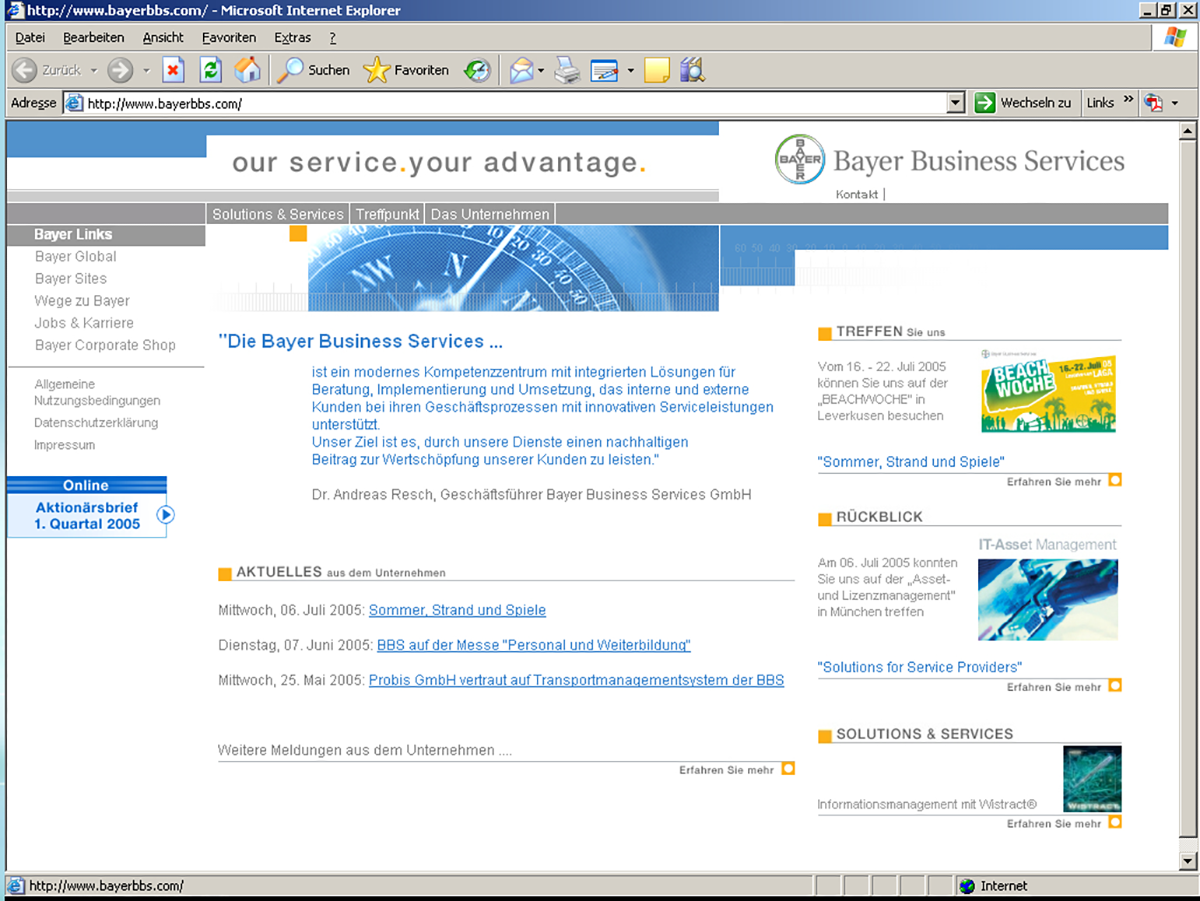Open the Probis GmbH Transportmanagementsystem news link
The height and width of the screenshot is (901, 1200).
click(x=576, y=680)
